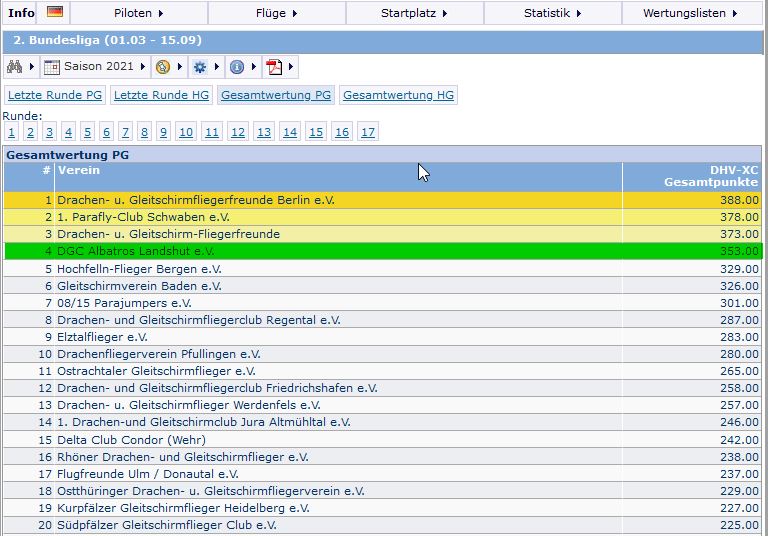
Task: Click the PDF export icon
Action: click(x=274, y=67)
